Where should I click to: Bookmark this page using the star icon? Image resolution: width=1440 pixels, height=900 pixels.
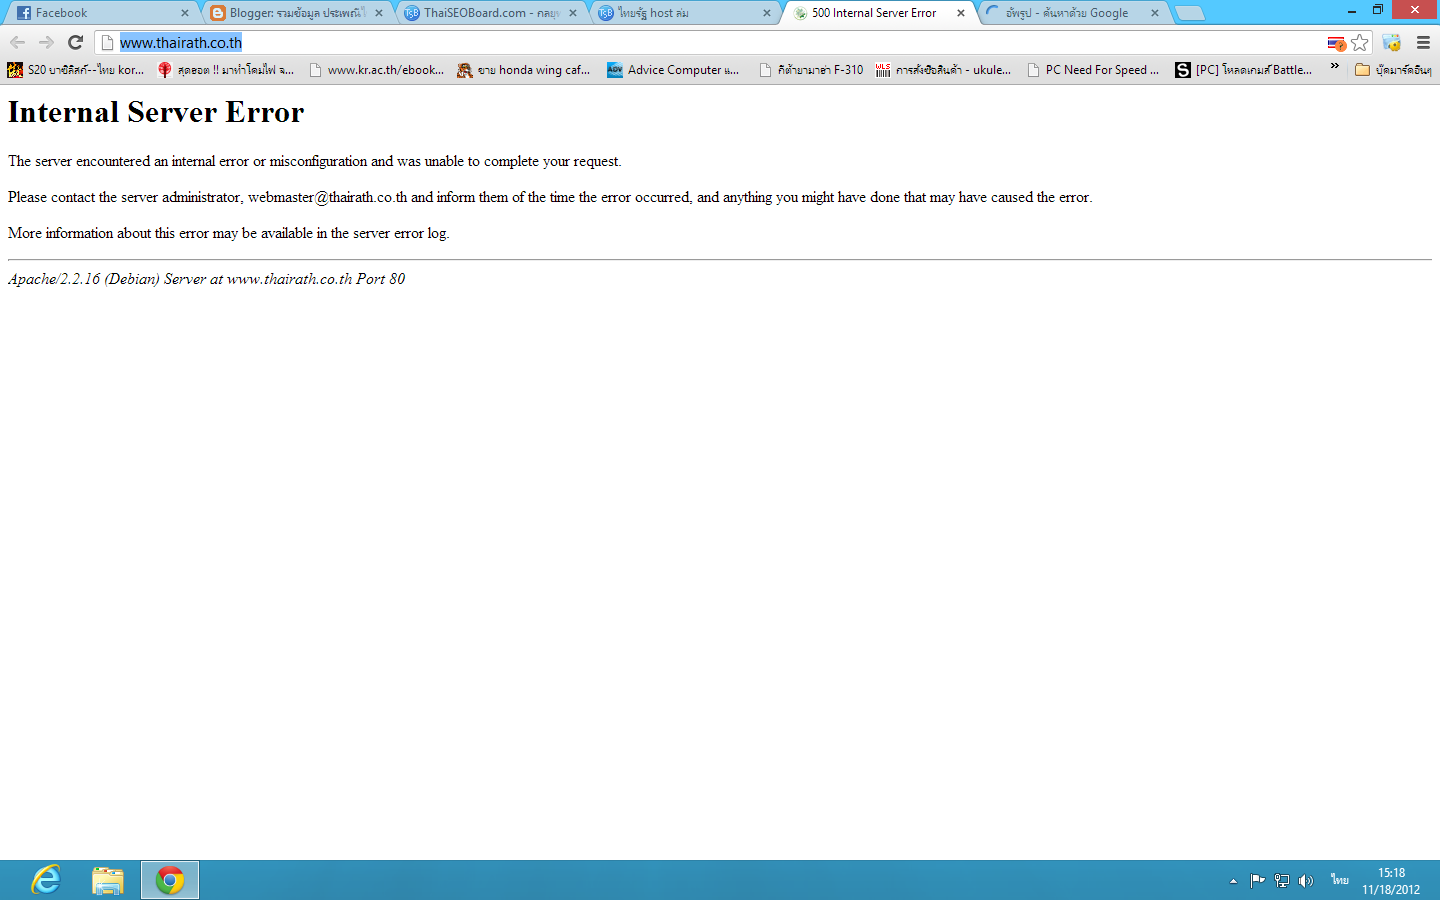point(1359,43)
